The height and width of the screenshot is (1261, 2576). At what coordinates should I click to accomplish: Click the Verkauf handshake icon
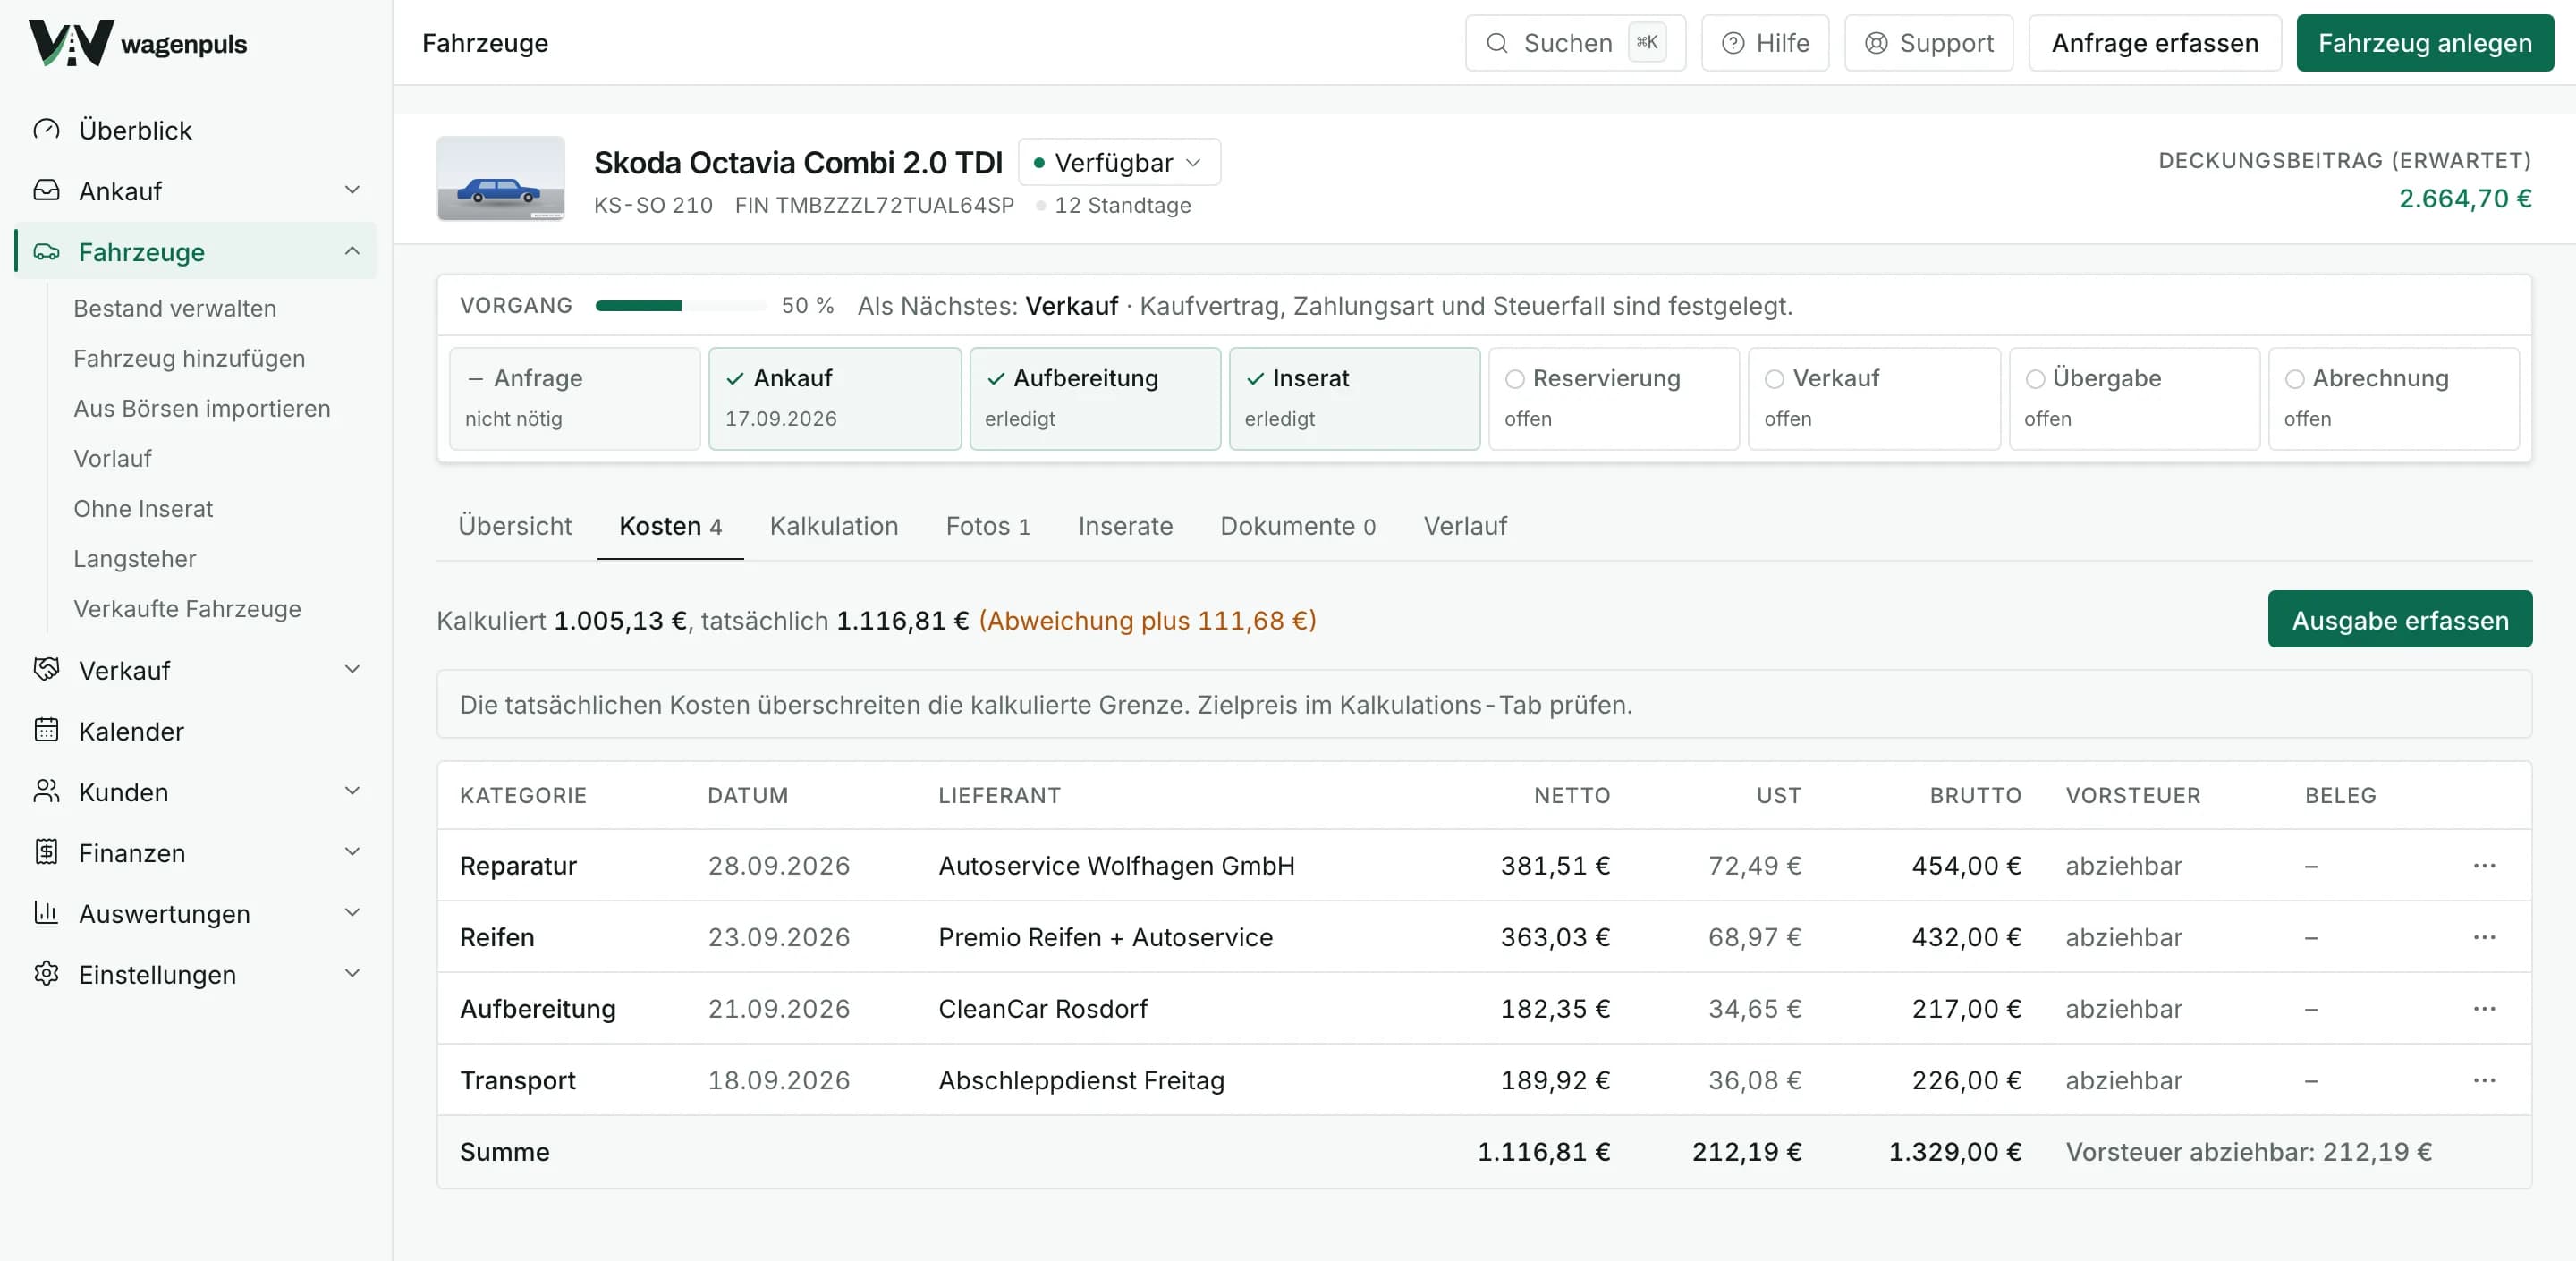point(46,670)
